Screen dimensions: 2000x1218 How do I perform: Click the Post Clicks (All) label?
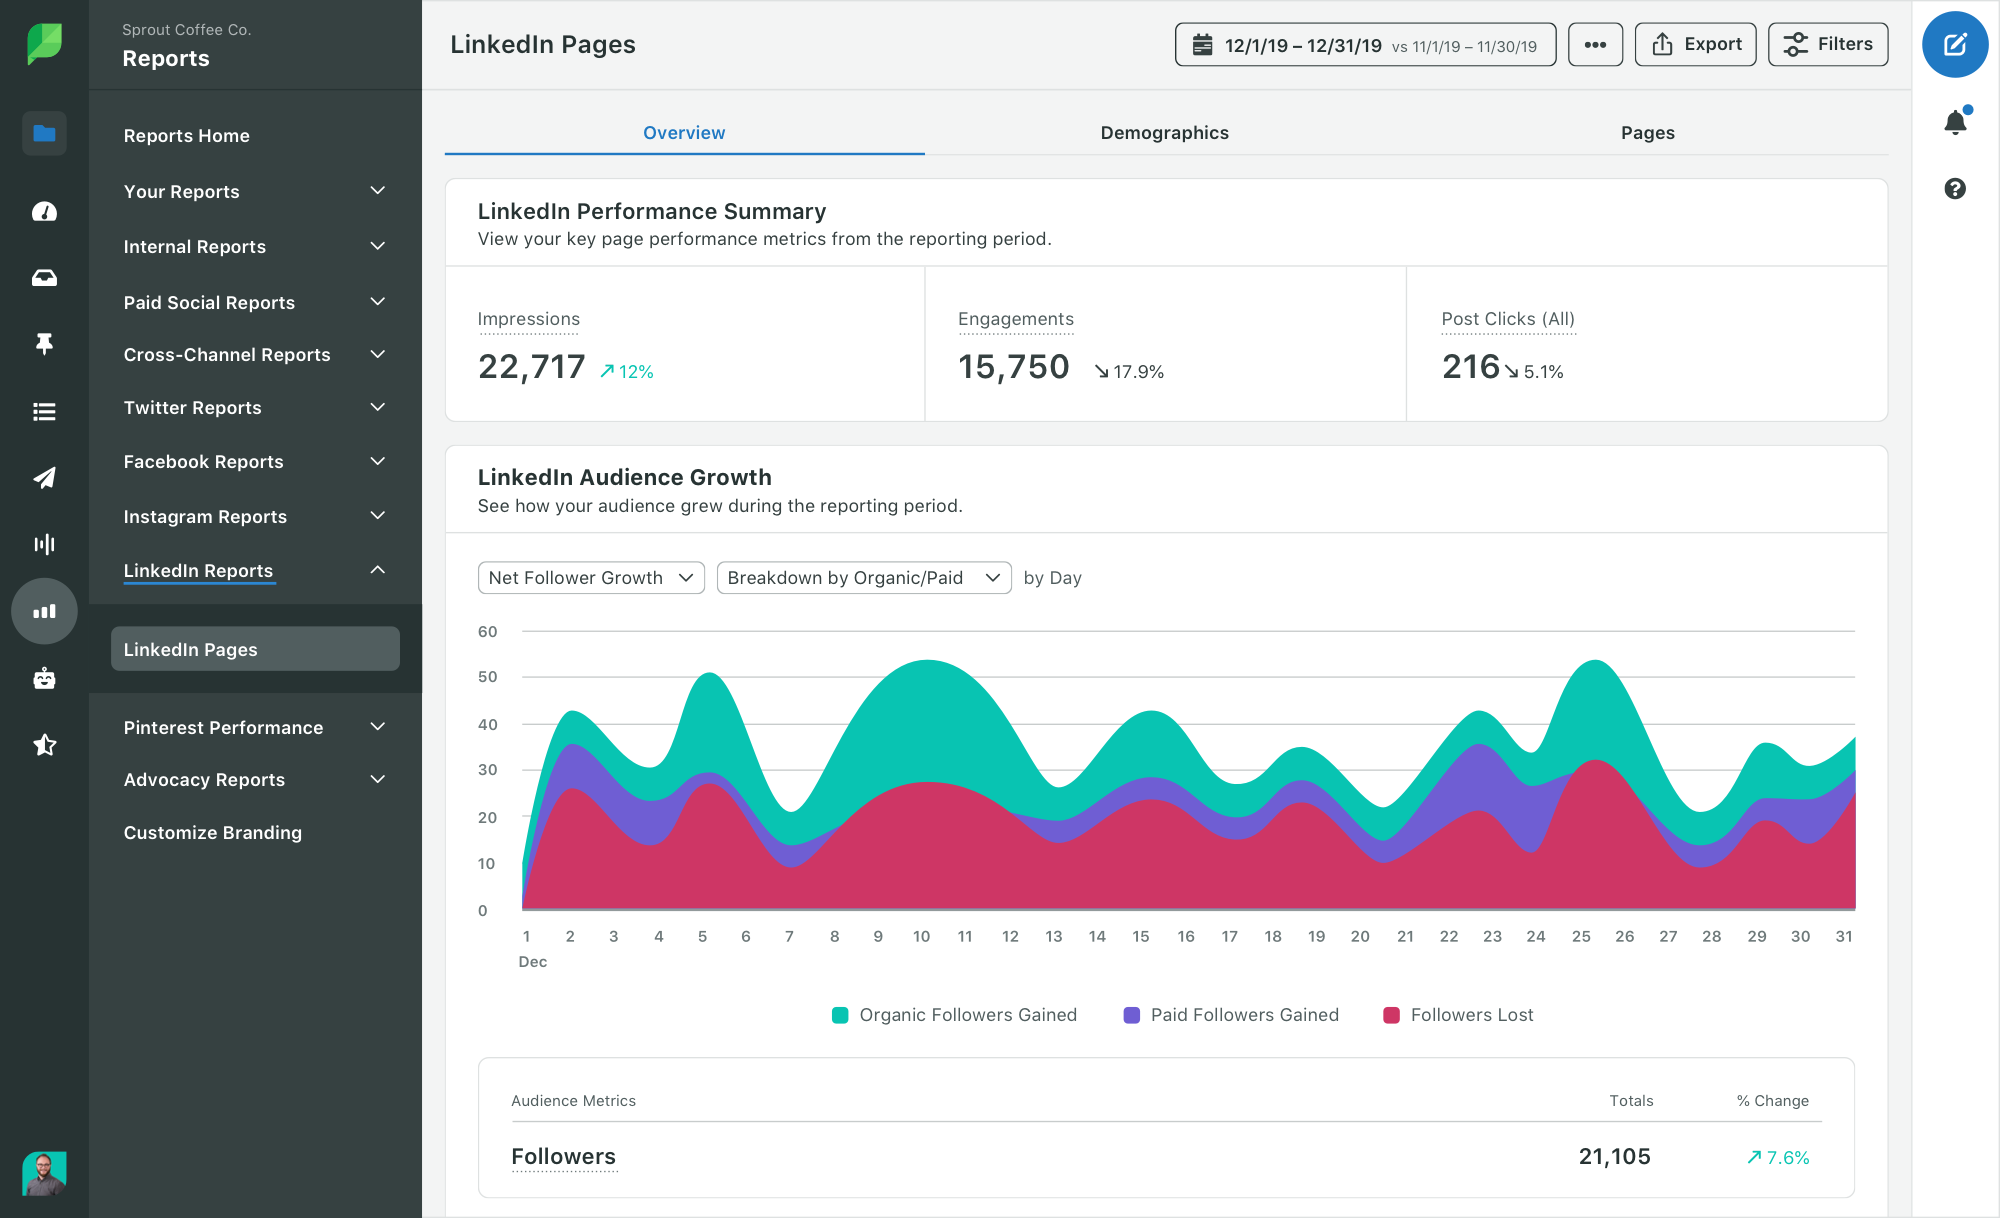1508,319
